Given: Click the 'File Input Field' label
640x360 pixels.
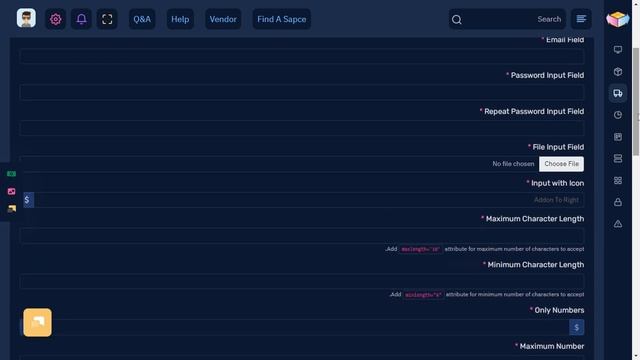Looking at the screenshot, I should pos(558,147).
